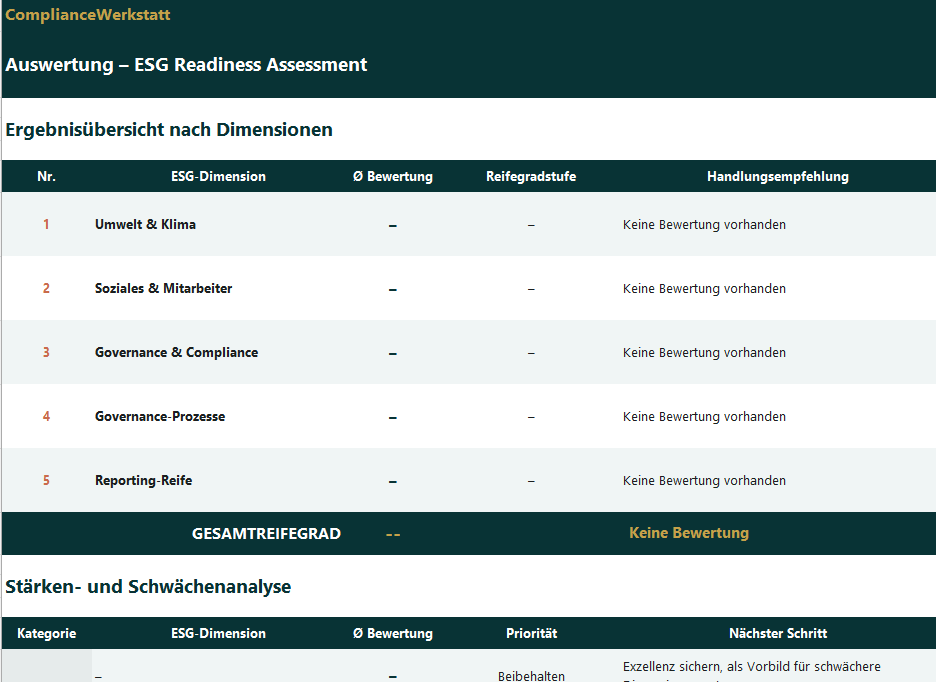The height and width of the screenshot is (682, 942).
Task: Select the Beibehalten priority cell
Action: click(531, 676)
